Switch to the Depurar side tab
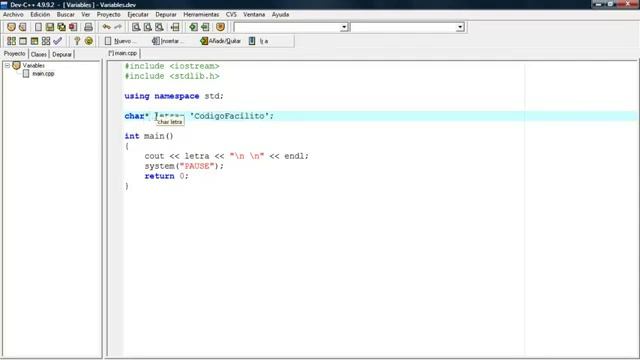 62,54
